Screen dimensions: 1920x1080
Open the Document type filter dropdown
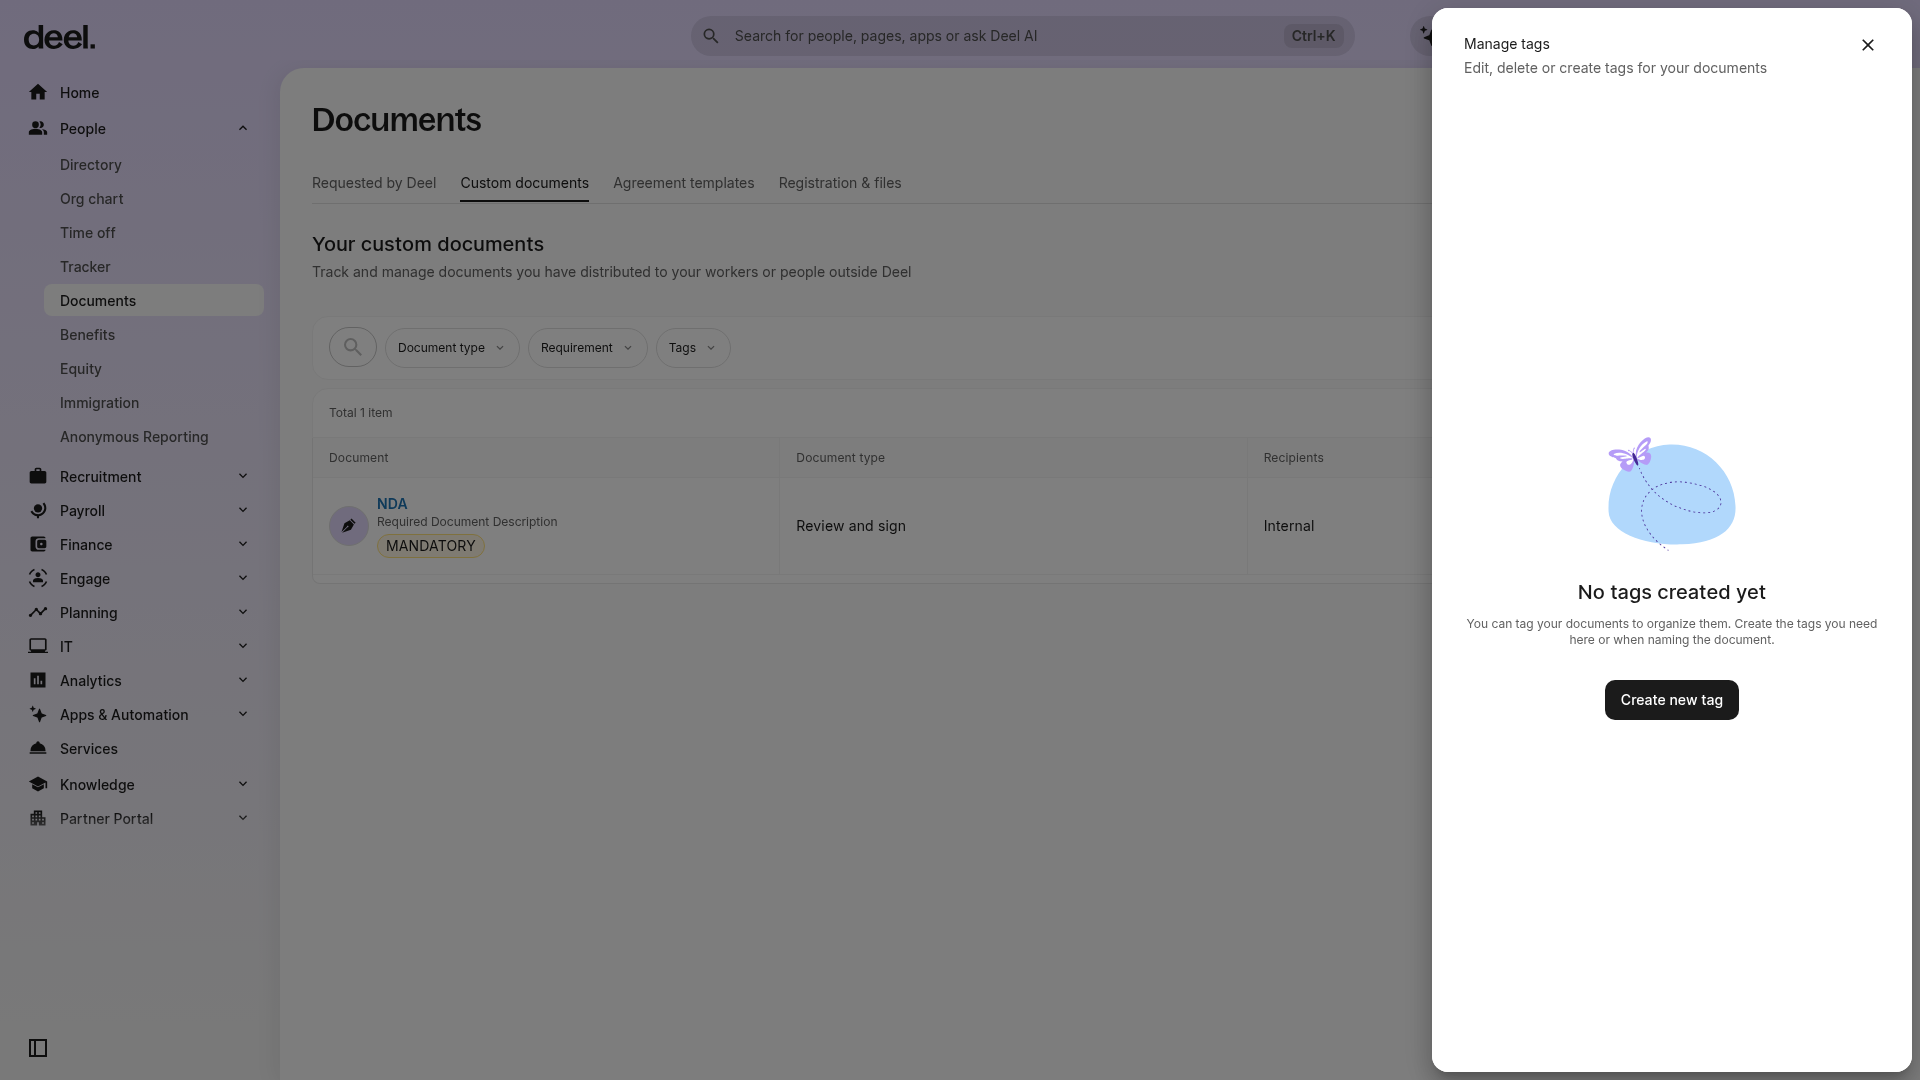[452, 348]
